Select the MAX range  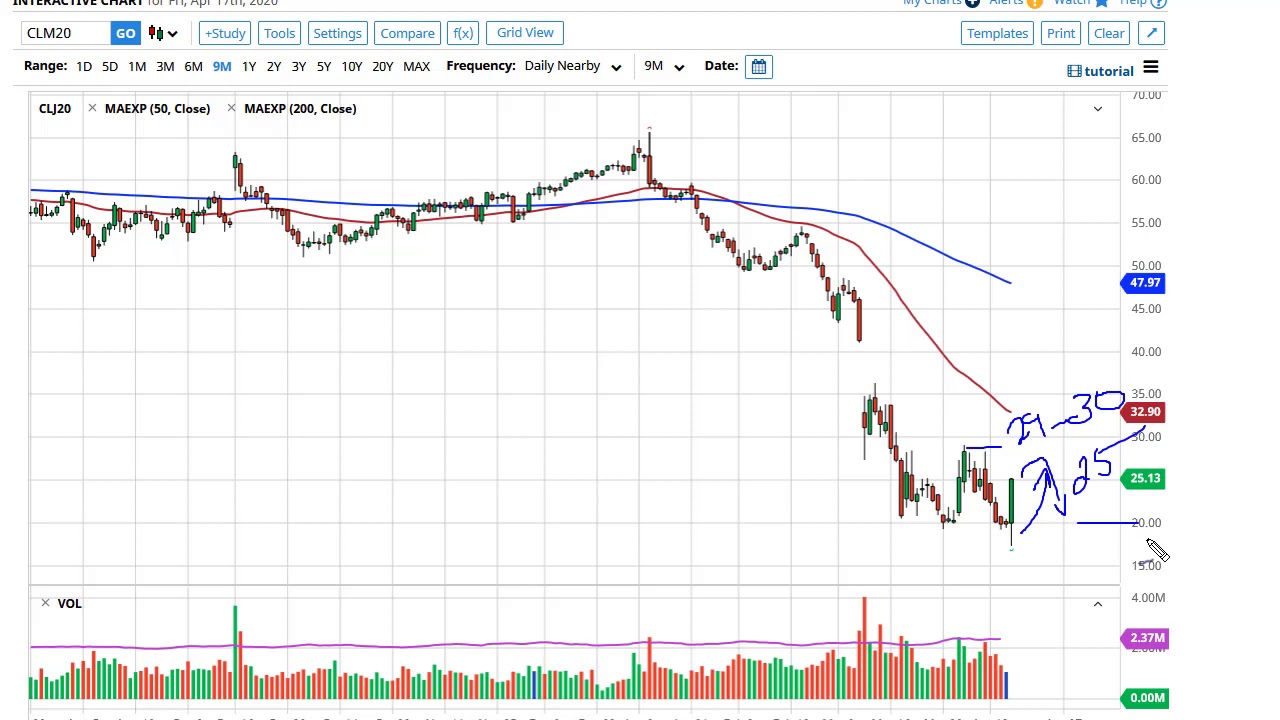point(416,66)
